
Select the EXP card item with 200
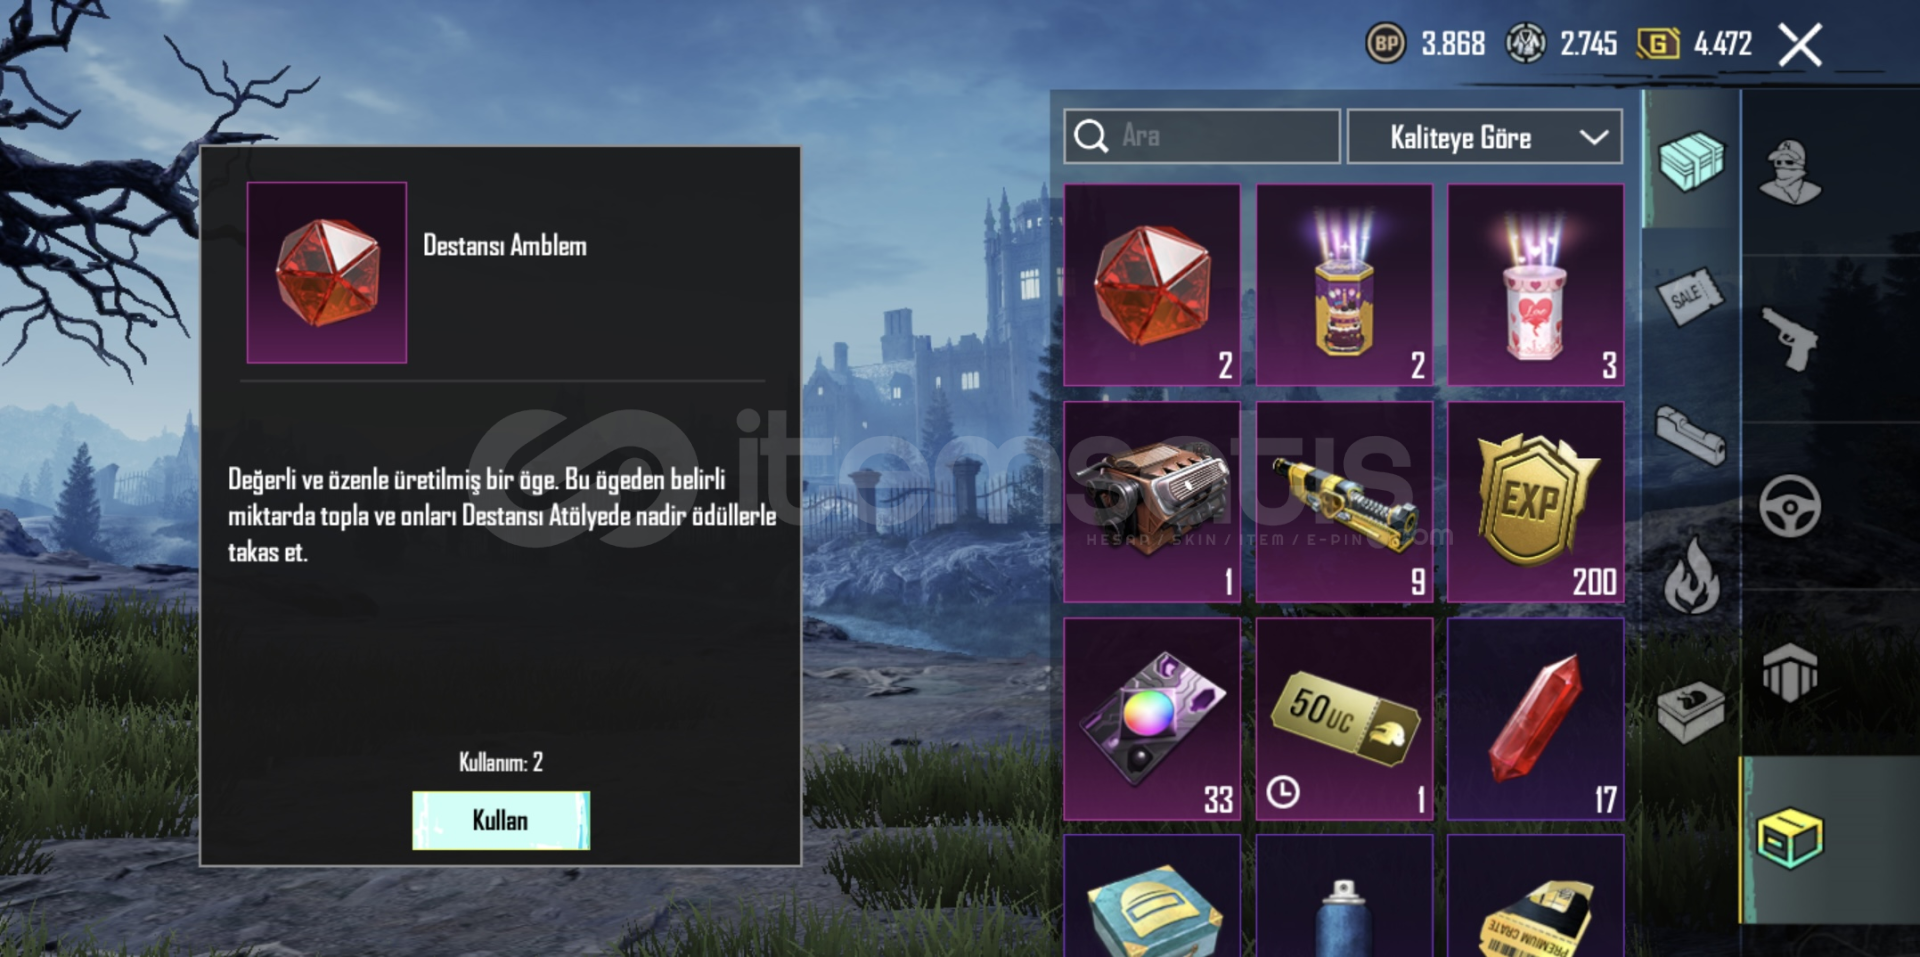(x=1536, y=502)
